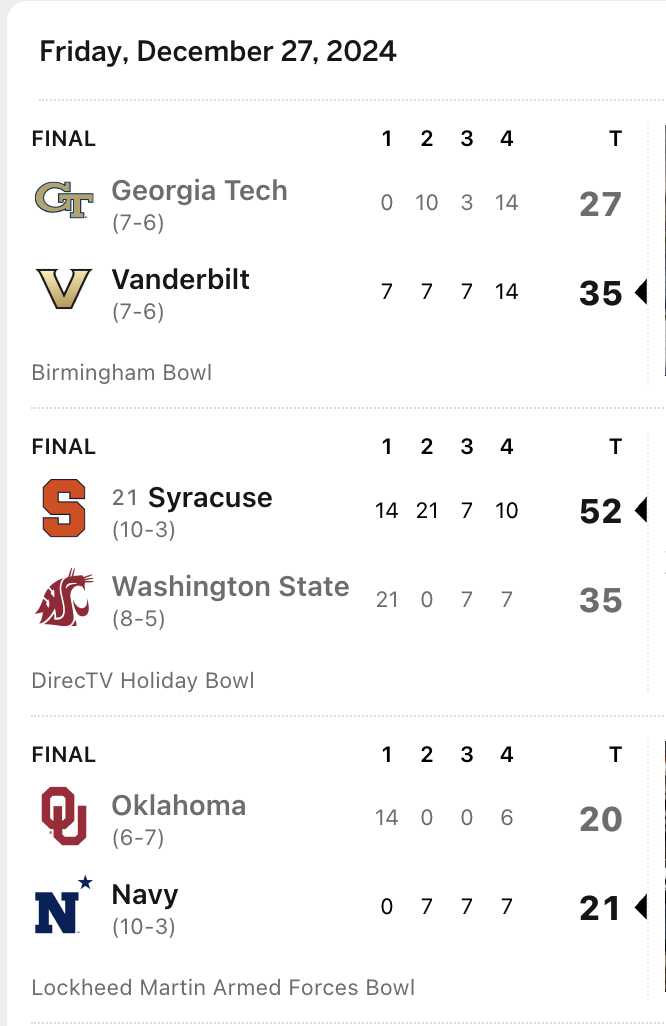
Task: Click winner arrow beside Navy's 21
Action: [x=641, y=907]
